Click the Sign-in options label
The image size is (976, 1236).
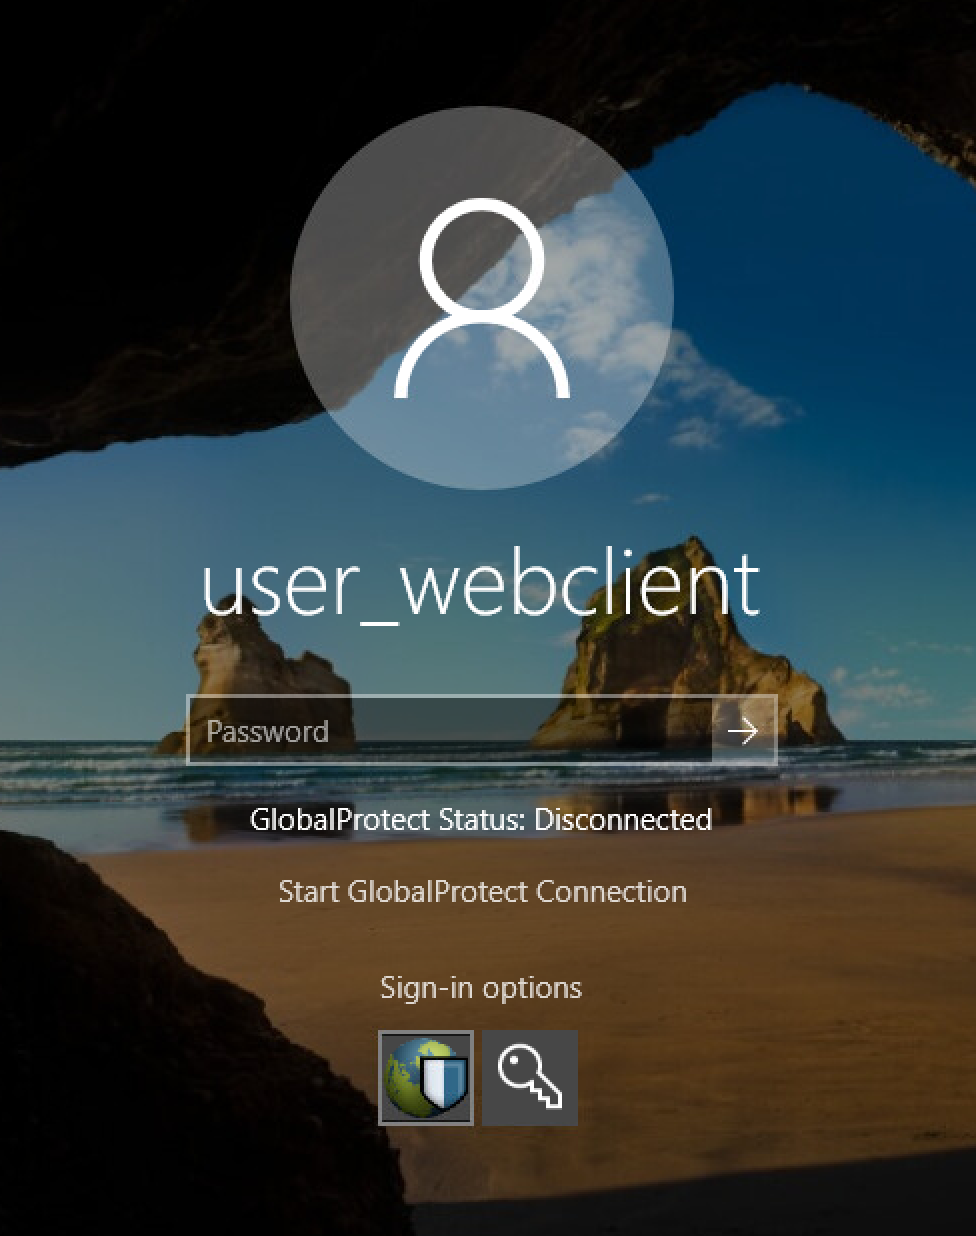pos(481,988)
